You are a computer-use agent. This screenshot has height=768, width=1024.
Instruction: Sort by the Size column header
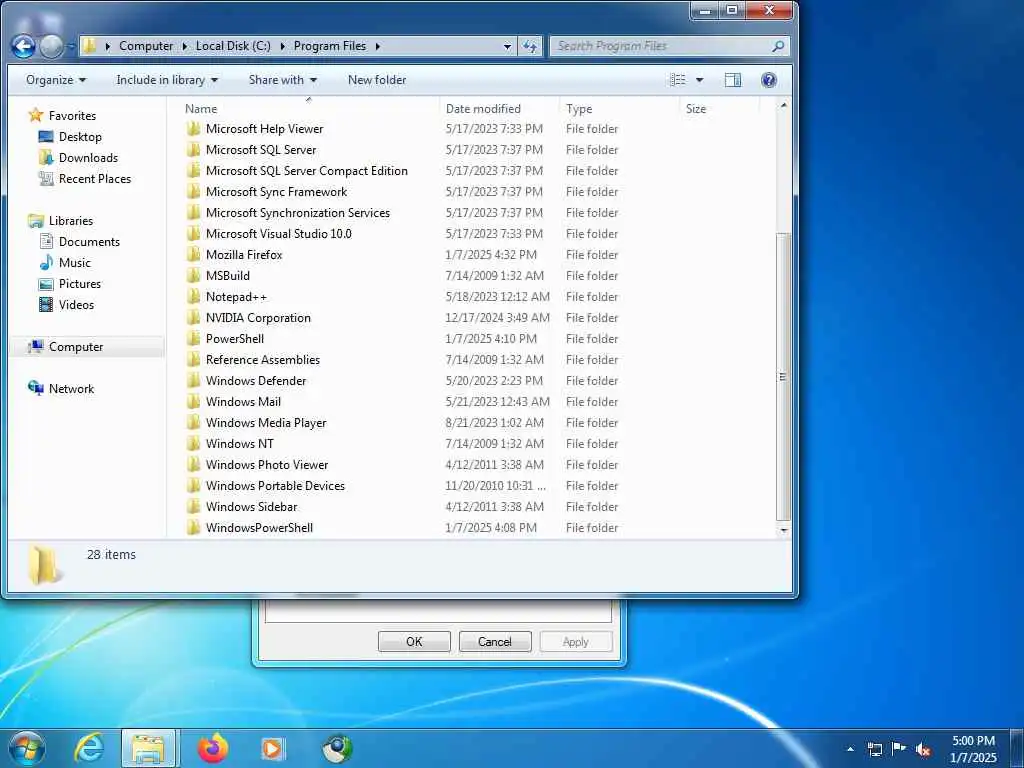coord(719,108)
